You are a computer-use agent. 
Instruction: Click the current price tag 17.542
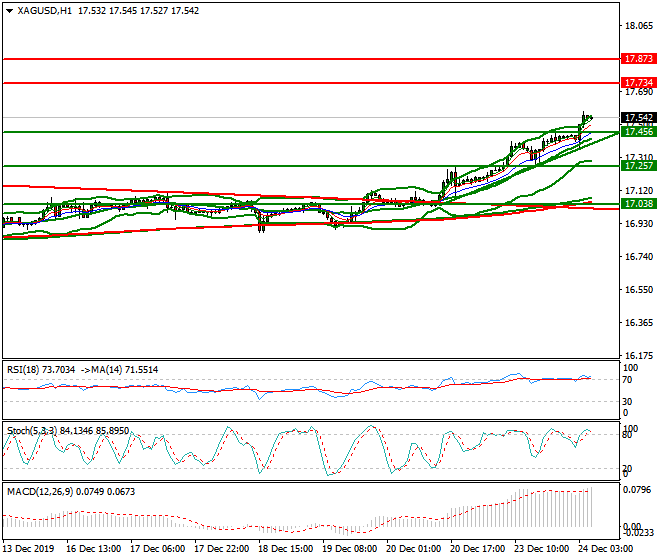(639, 117)
